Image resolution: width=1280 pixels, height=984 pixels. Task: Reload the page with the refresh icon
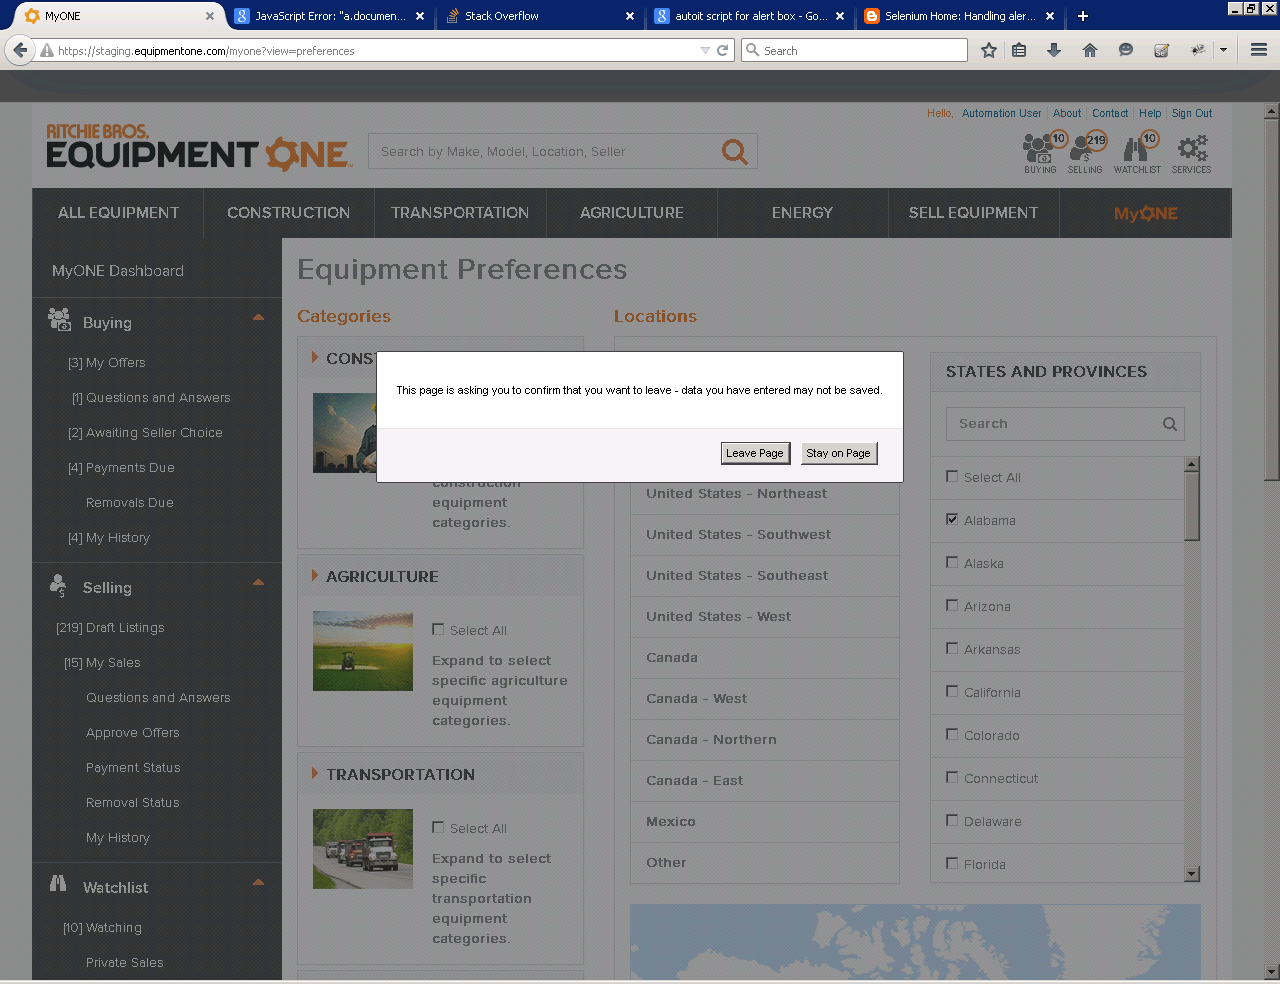(x=722, y=50)
